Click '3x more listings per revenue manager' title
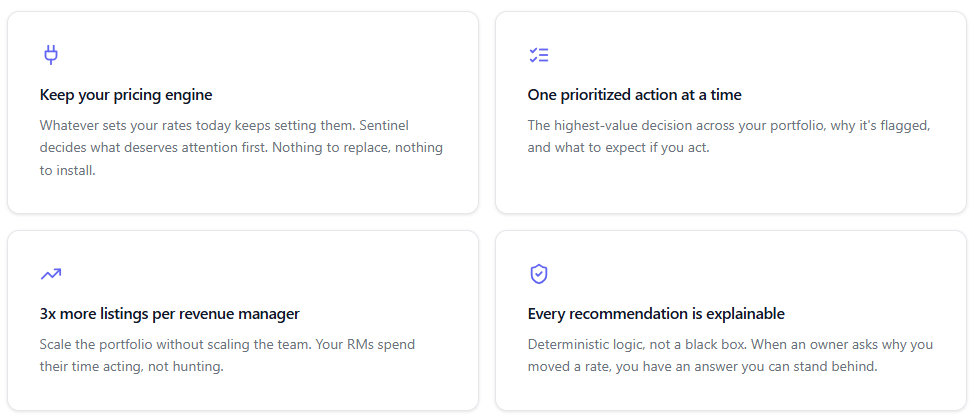The height and width of the screenshot is (417, 974). point(170,314)
